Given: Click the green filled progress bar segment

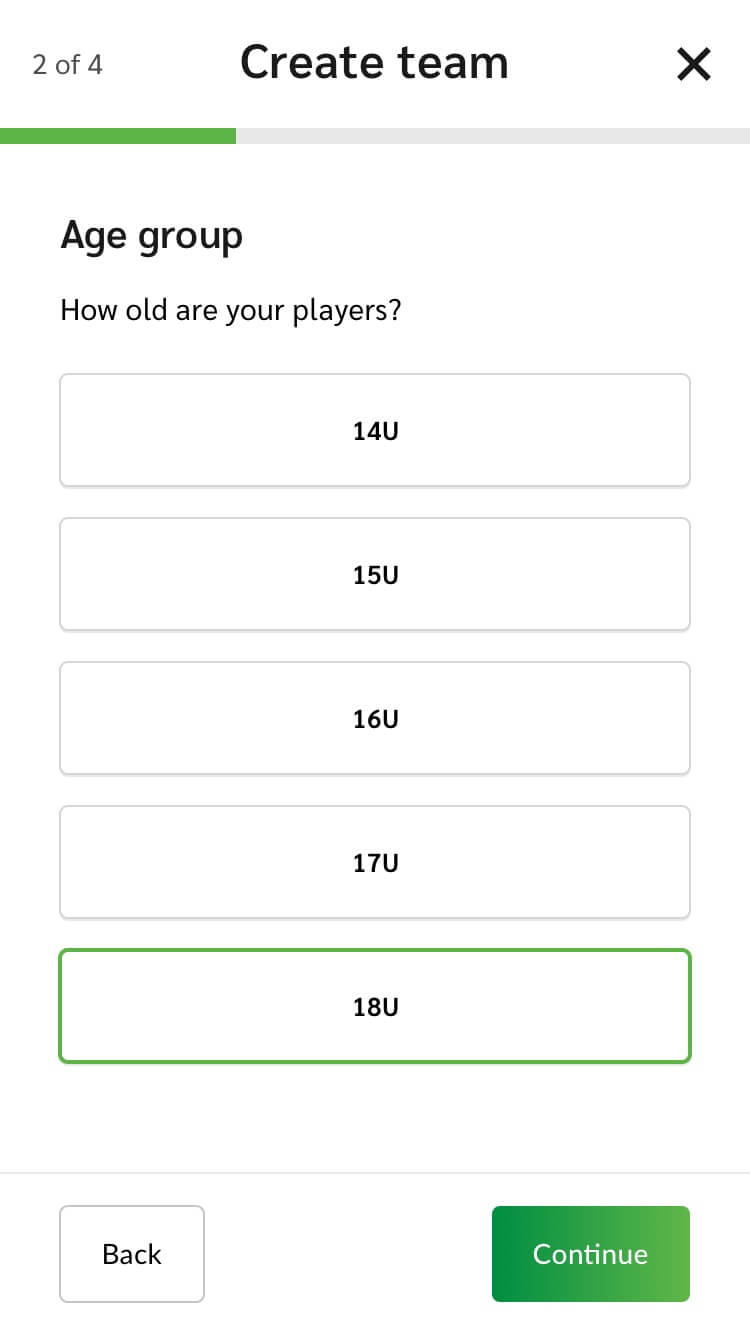Looking at the screenshot, I should (118, 136).
